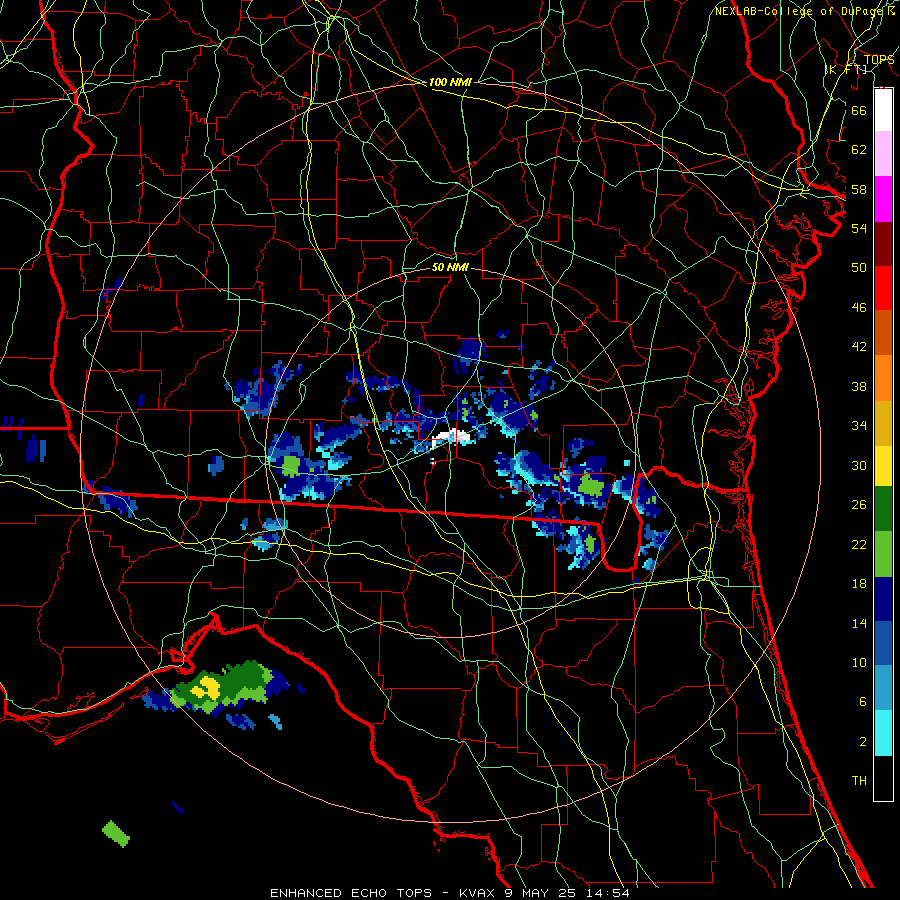Click the isolated green parallelogram echo at lower left
The image size is (900, 900).
click(x=116, y=833)
